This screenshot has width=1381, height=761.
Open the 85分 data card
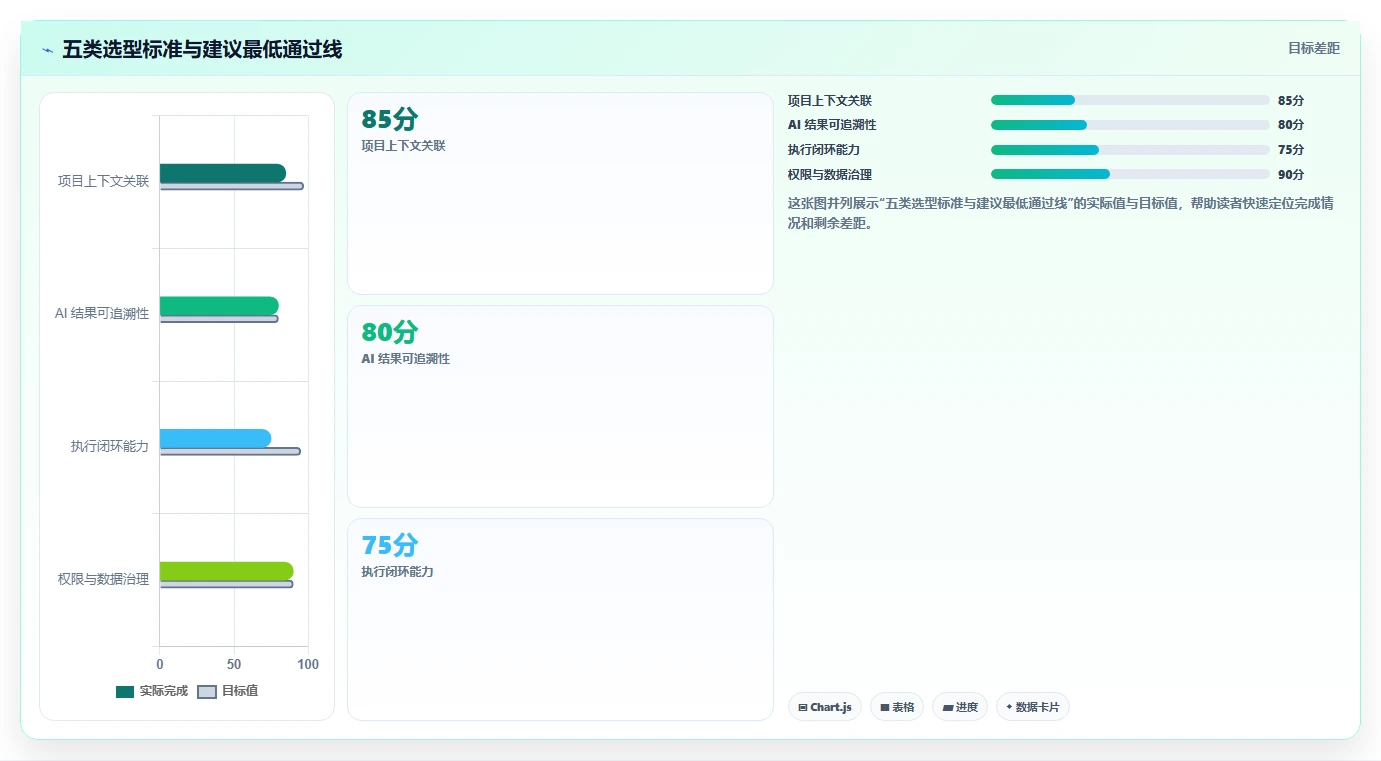(x=560, y=193)
